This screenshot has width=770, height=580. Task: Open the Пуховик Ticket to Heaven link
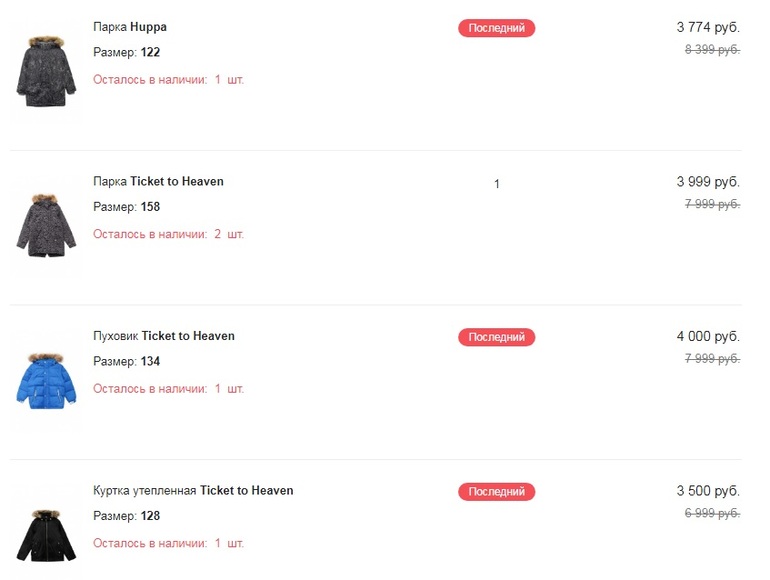[164, 336]
